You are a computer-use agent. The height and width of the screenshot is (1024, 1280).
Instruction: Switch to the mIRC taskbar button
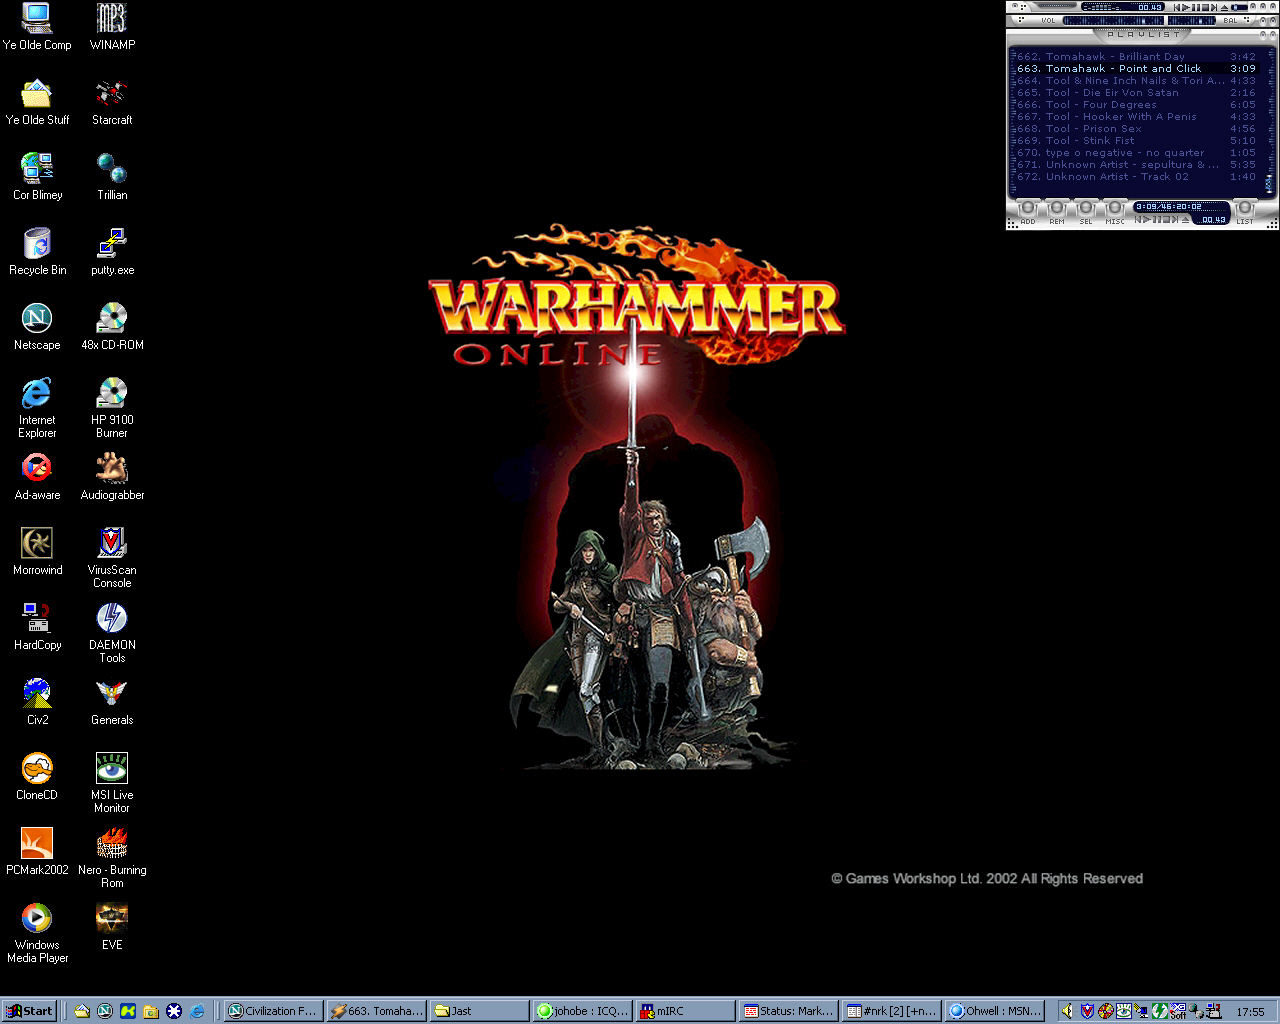(x=685, y=1011)
